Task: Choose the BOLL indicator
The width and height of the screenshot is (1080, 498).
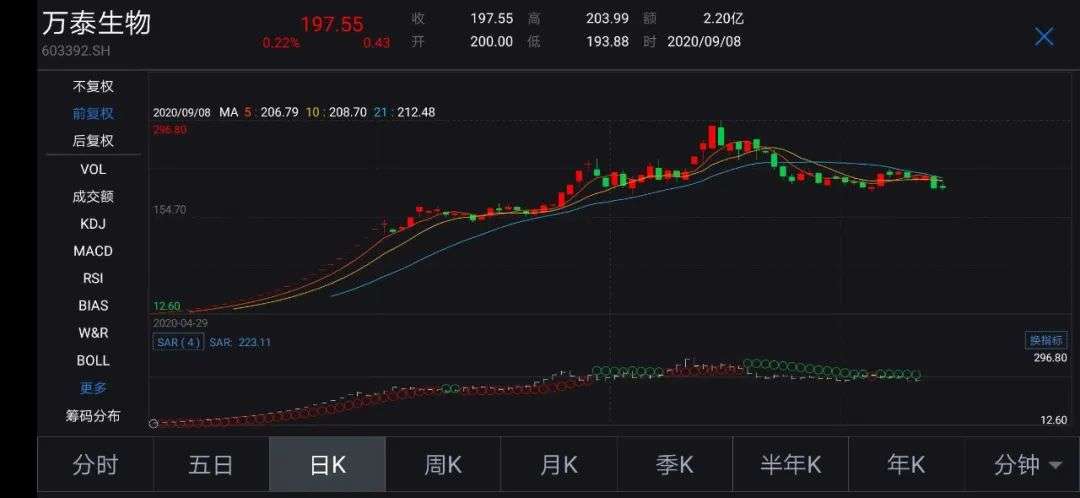Action: pyautogui.click(x=93, y=360)
